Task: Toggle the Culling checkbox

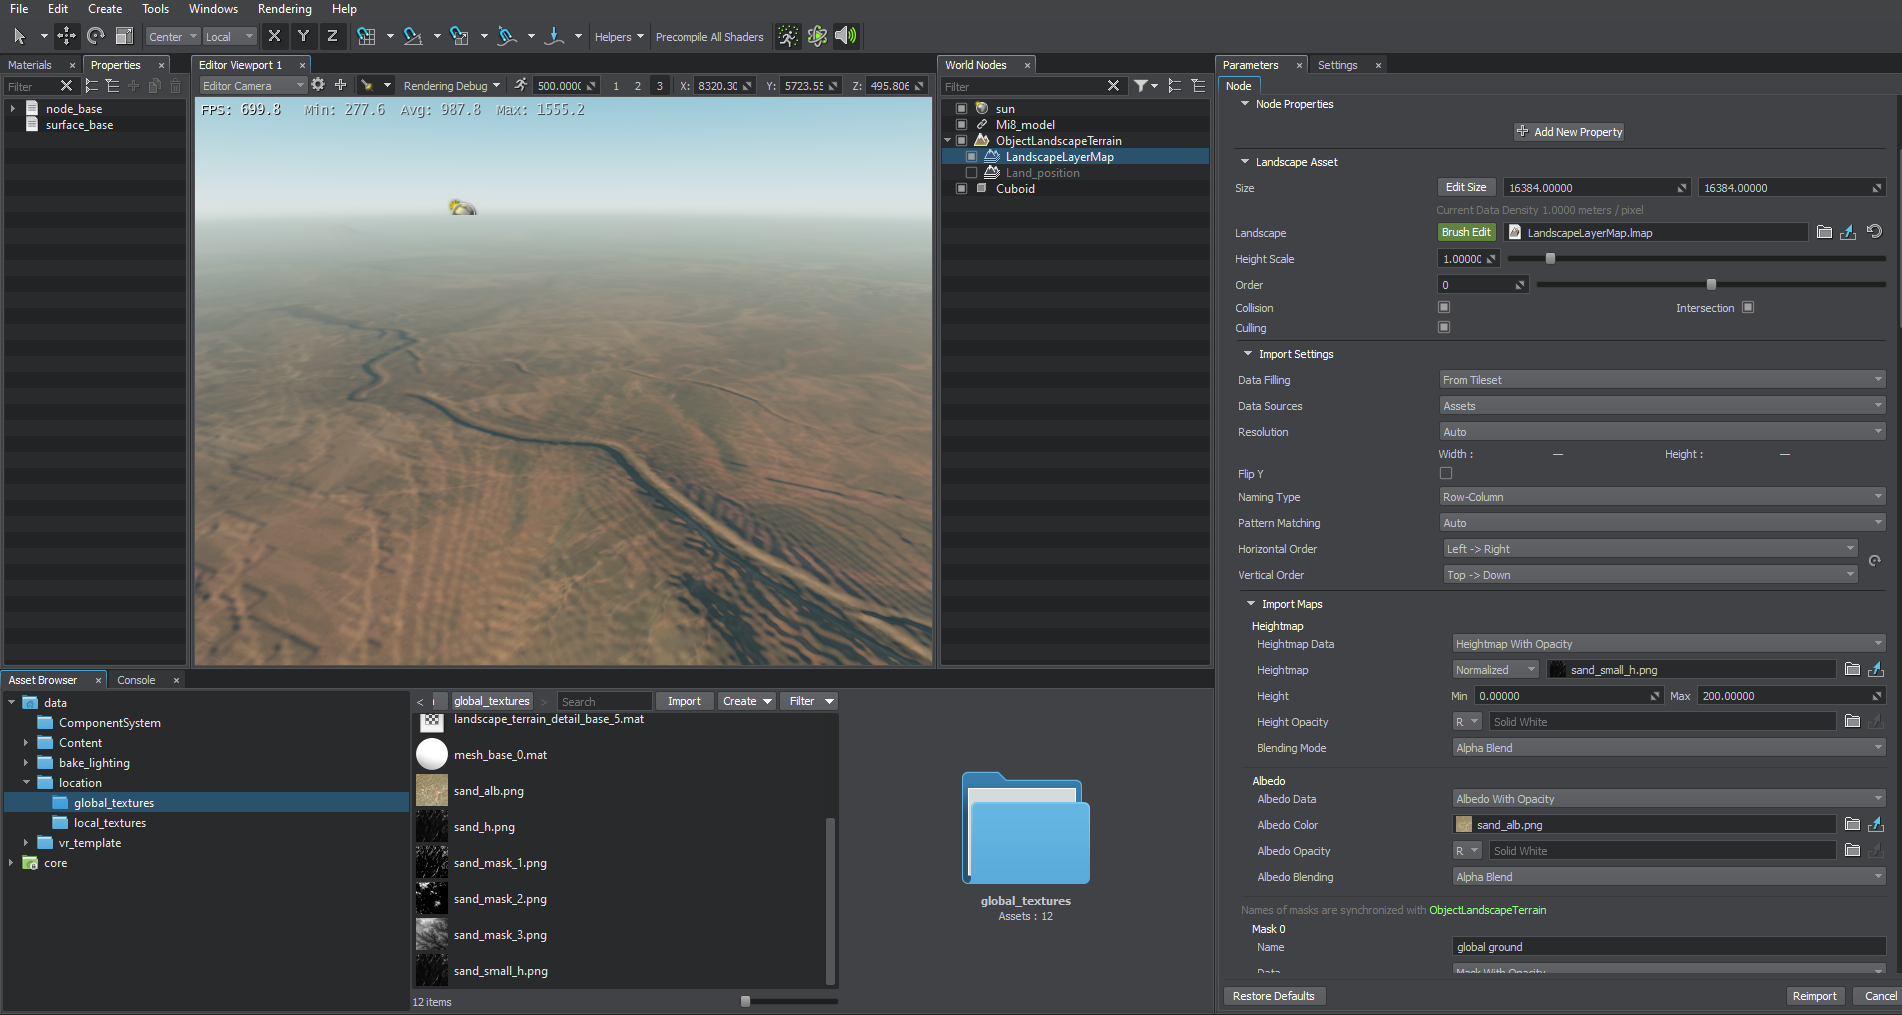Action: [x=1444, y=327]
